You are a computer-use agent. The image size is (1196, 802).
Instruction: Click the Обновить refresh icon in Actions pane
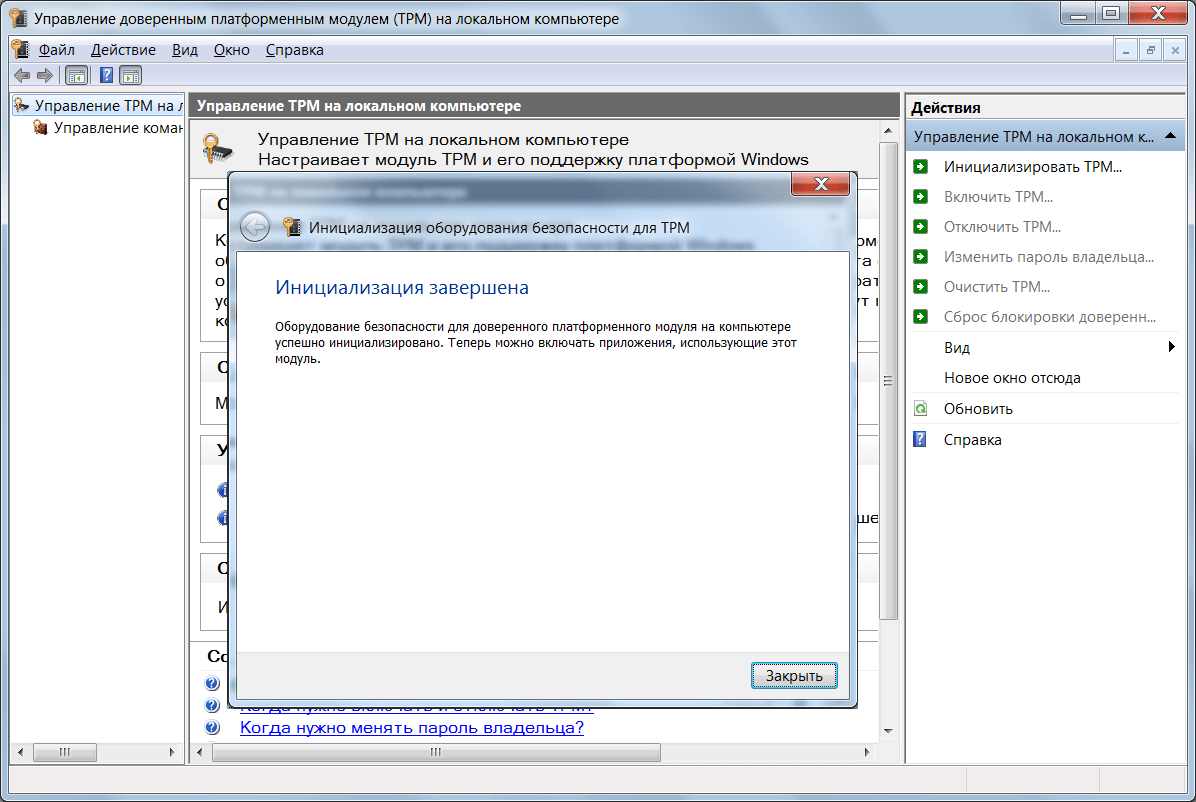tap(921, 409)
